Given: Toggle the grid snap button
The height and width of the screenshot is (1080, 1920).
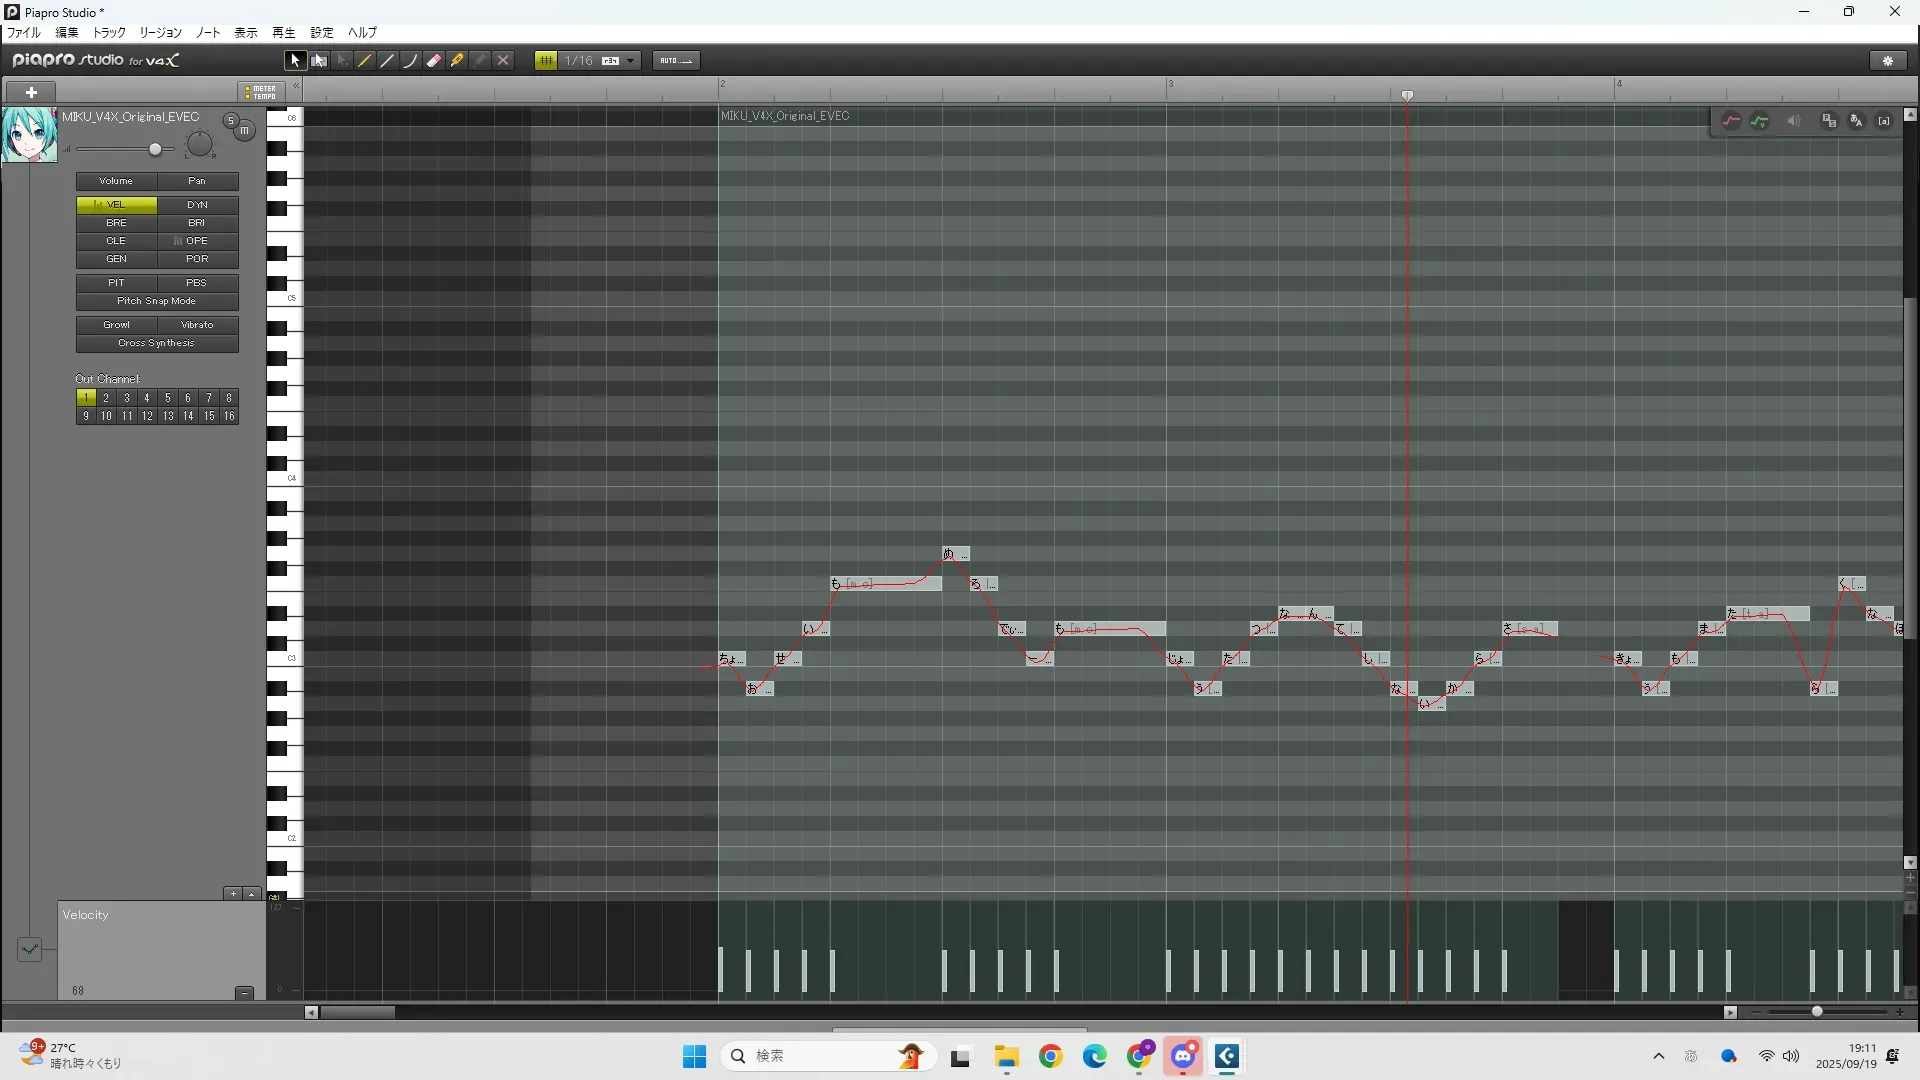Looking at the screenshot, I should pos(546,61).
